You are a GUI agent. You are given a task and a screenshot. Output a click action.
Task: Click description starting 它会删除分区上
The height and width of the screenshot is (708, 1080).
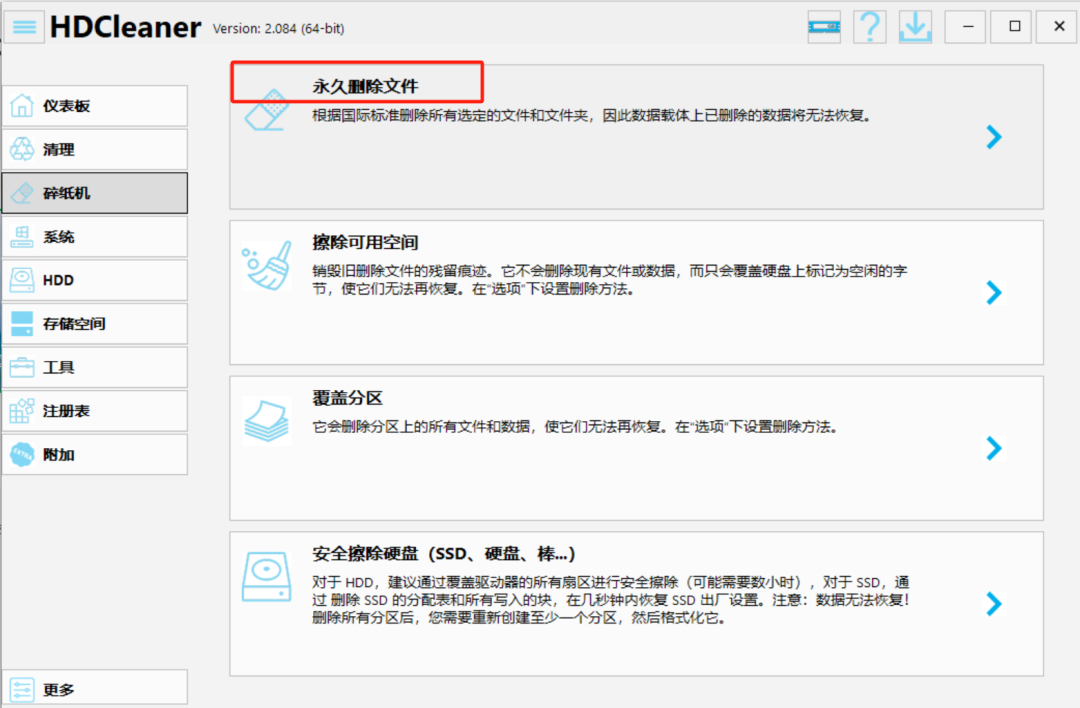point(575,427)
